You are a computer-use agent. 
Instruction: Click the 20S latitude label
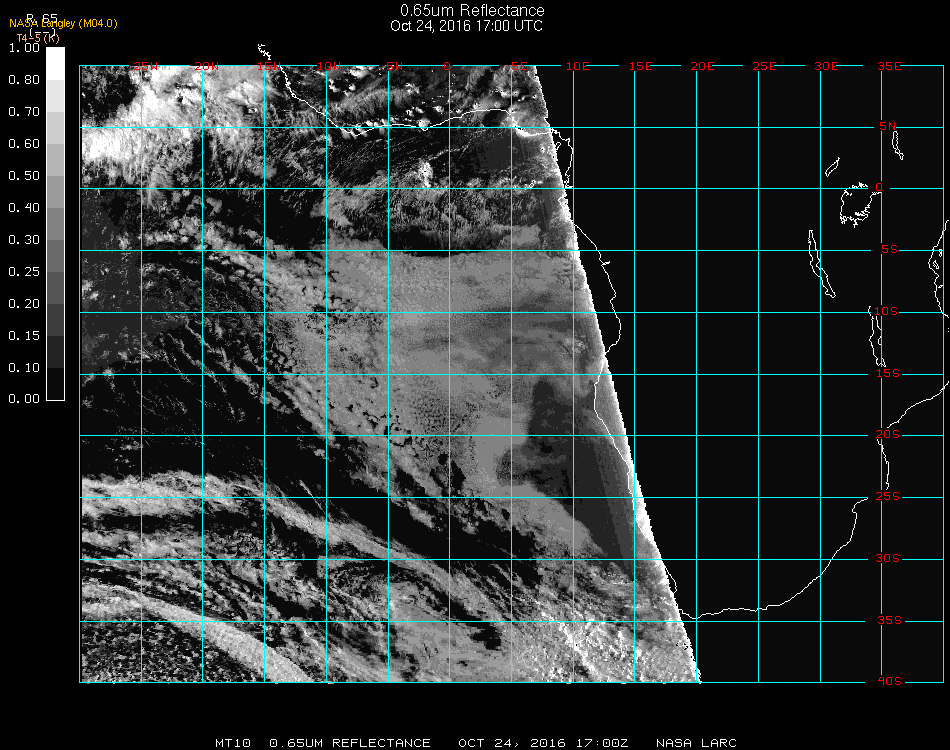888,435
